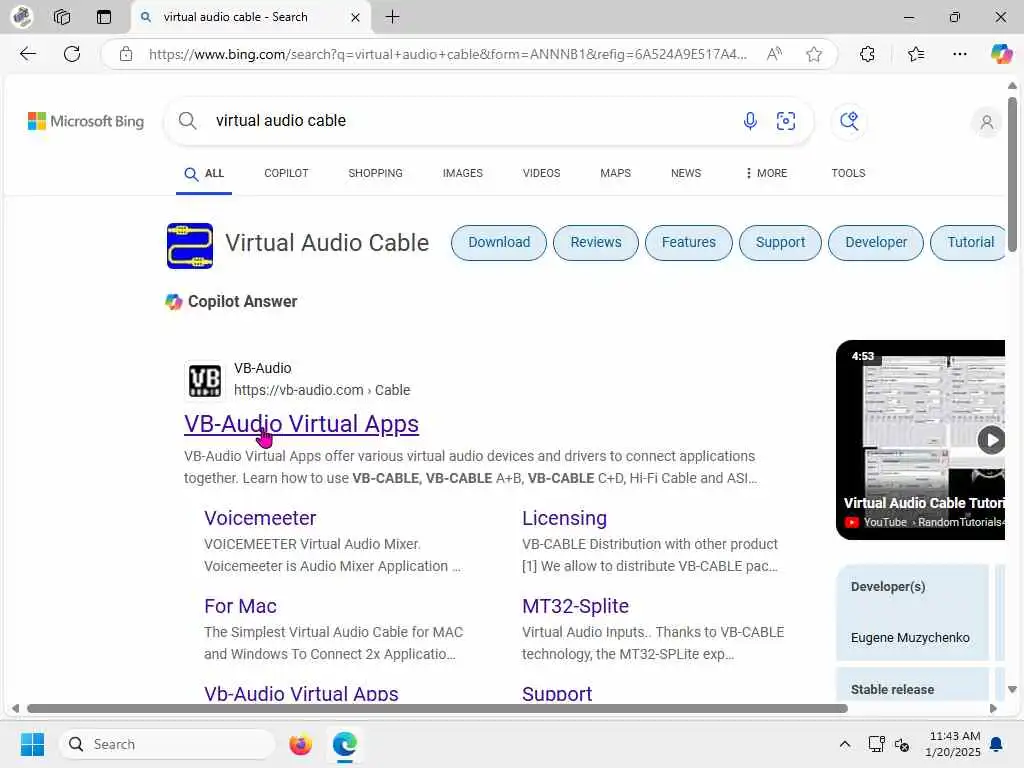Switch to the IMAGES tab
This screenshot has width=1024, height=768.
[x=462, y=173]
